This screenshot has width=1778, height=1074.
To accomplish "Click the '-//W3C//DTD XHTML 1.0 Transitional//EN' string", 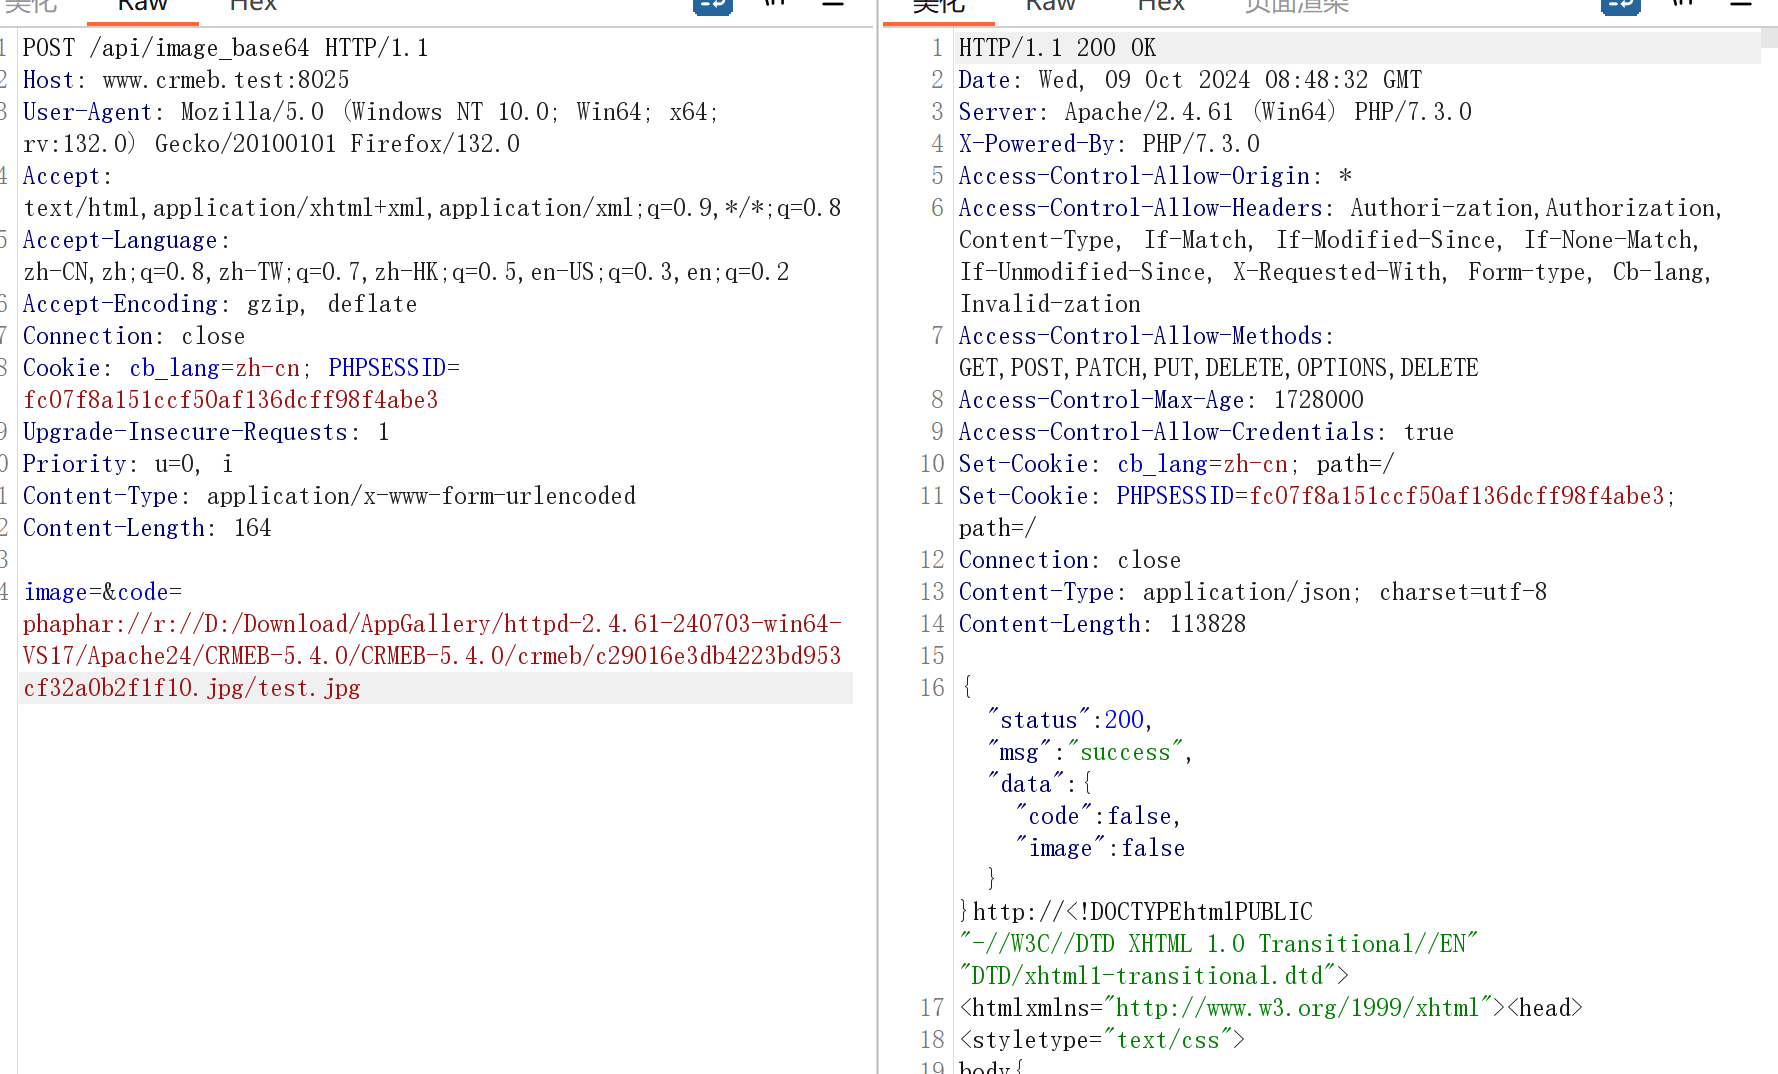I will [1218, 944].
